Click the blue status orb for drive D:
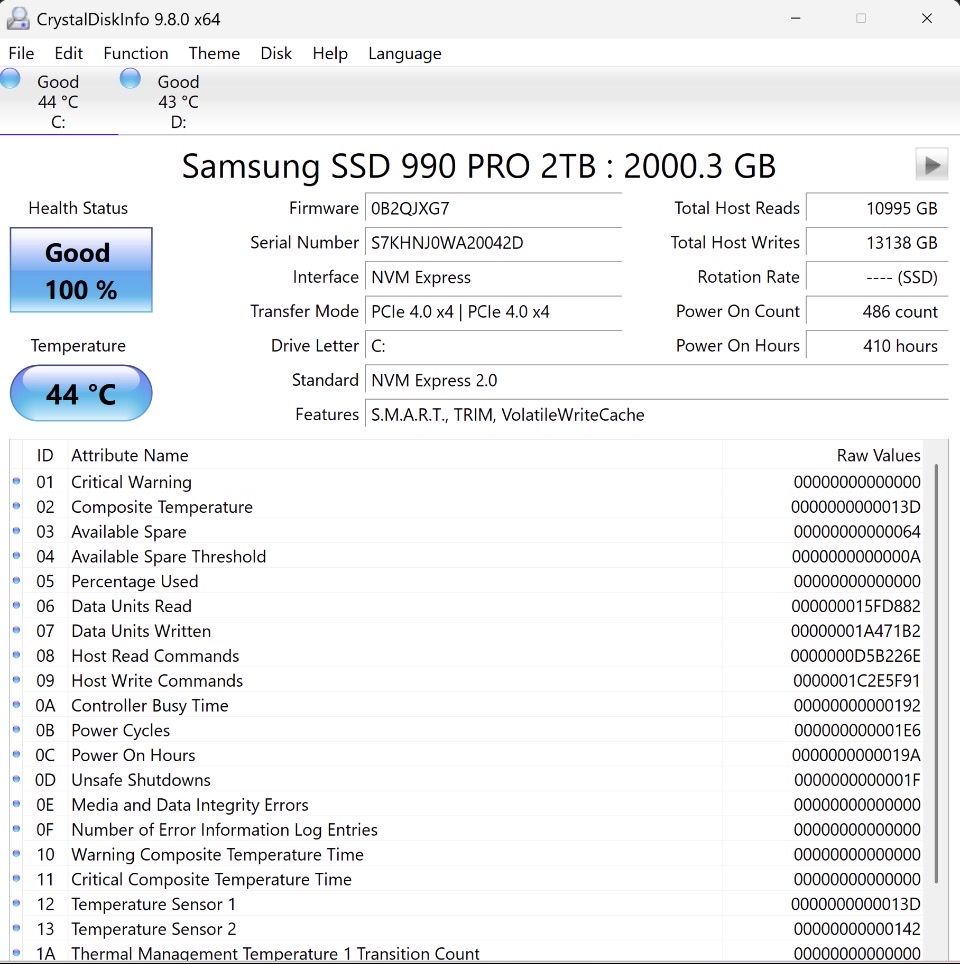The width and height of the screenshot is (960, 964). [x=130, y=79]
